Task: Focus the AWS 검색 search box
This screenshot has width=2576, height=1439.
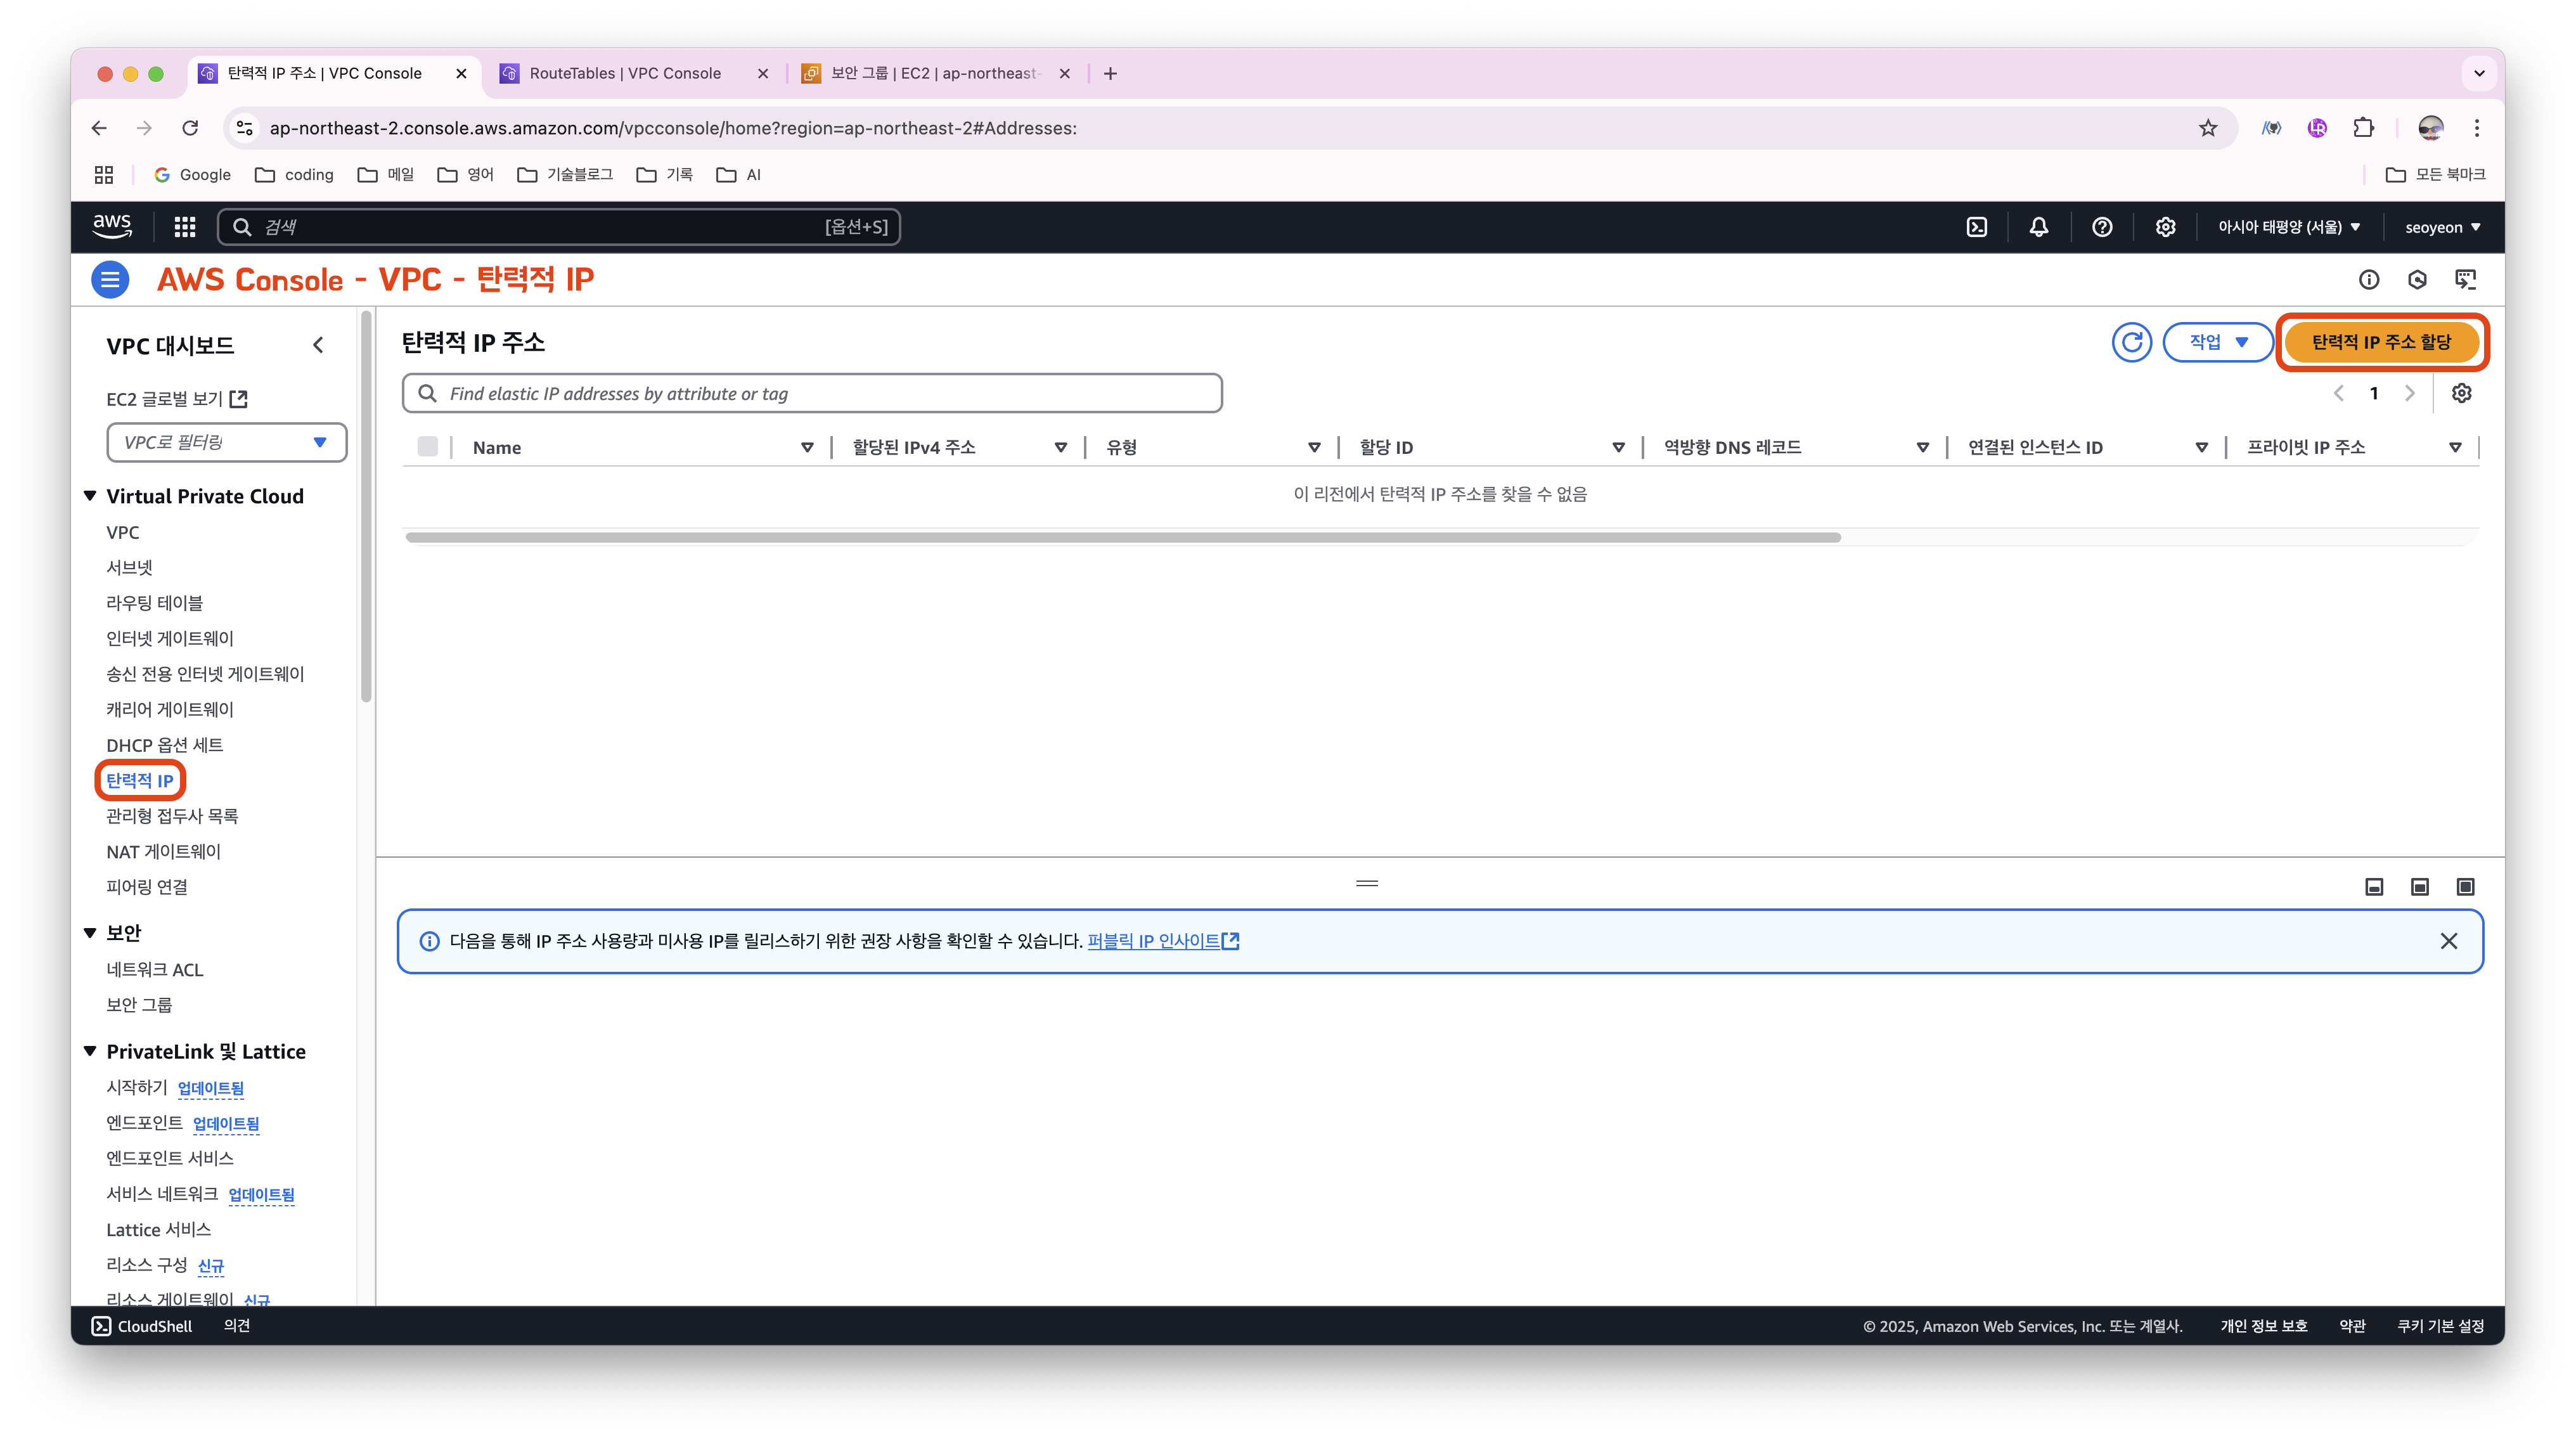Action: 559,227
